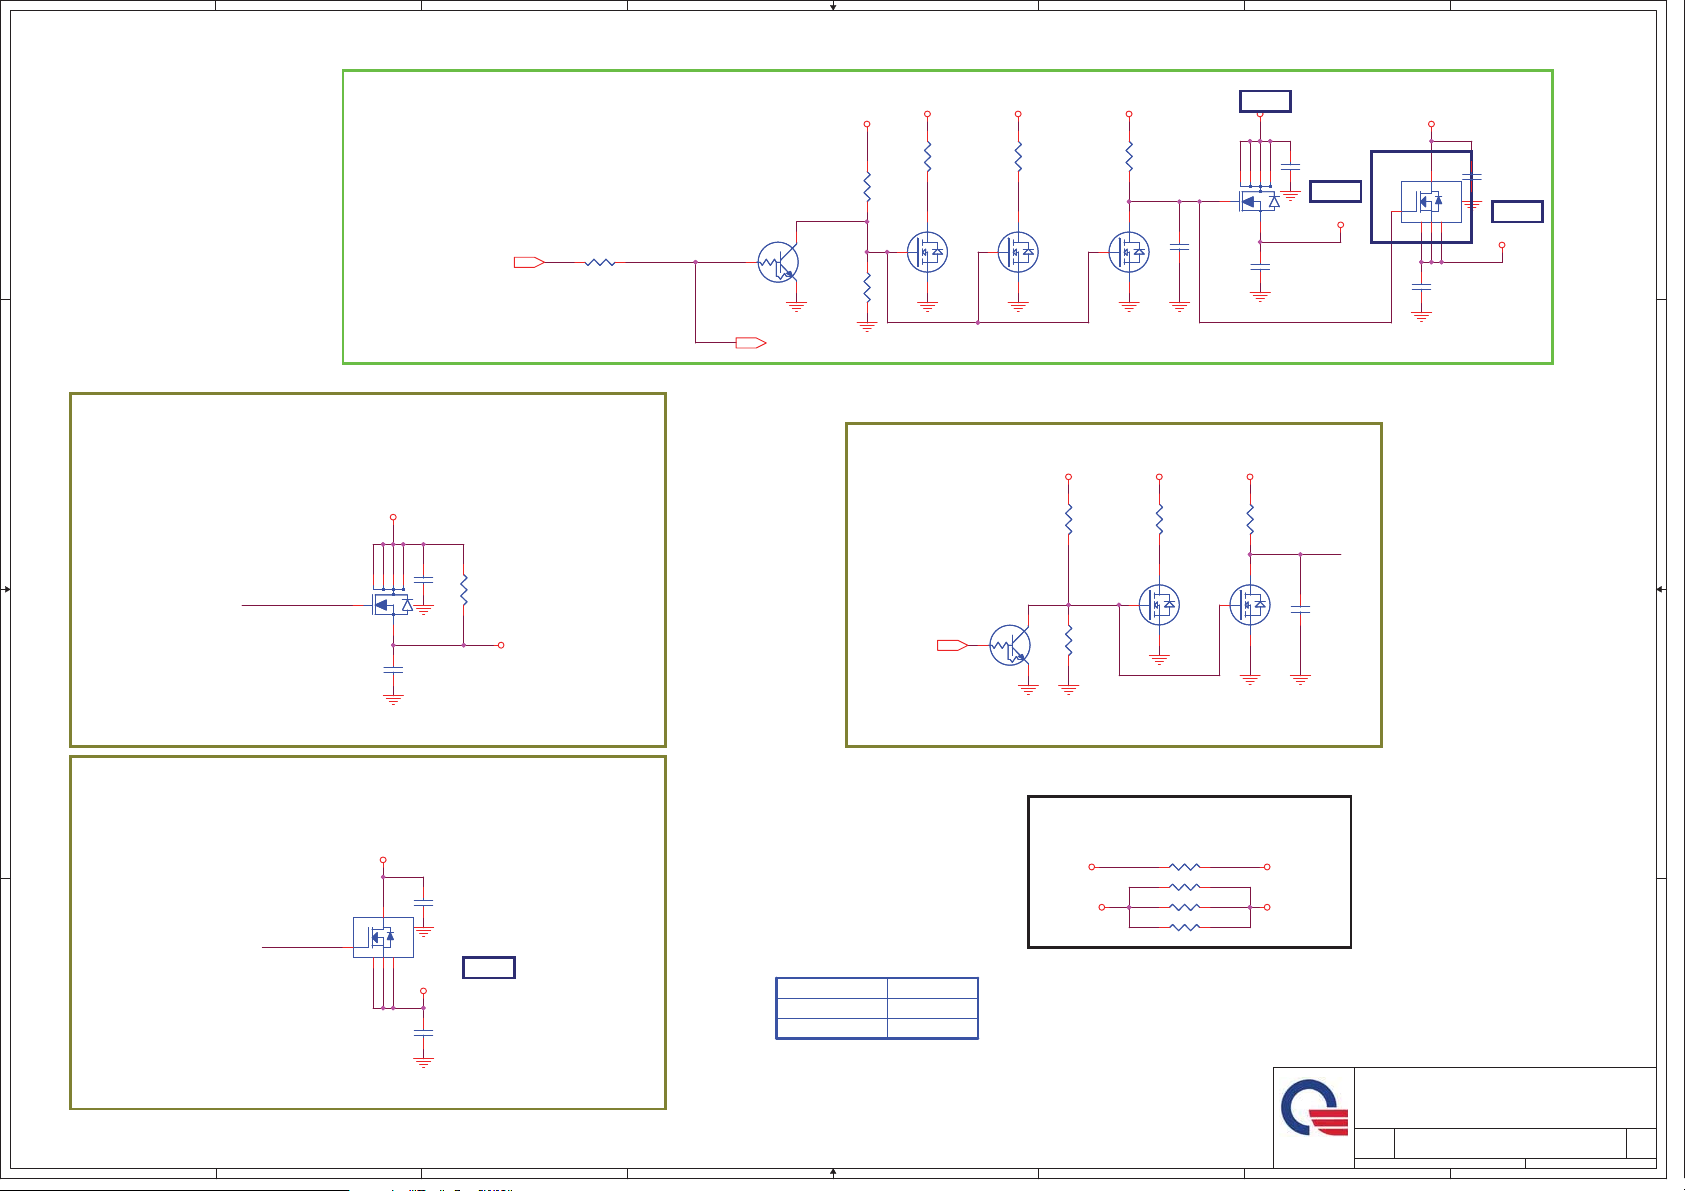Image resolution: width=1685 pixels, height=1191 pixels.
Task: Select the MOSFET inside the dark blue highlight box
Action: click(1430, 201)
